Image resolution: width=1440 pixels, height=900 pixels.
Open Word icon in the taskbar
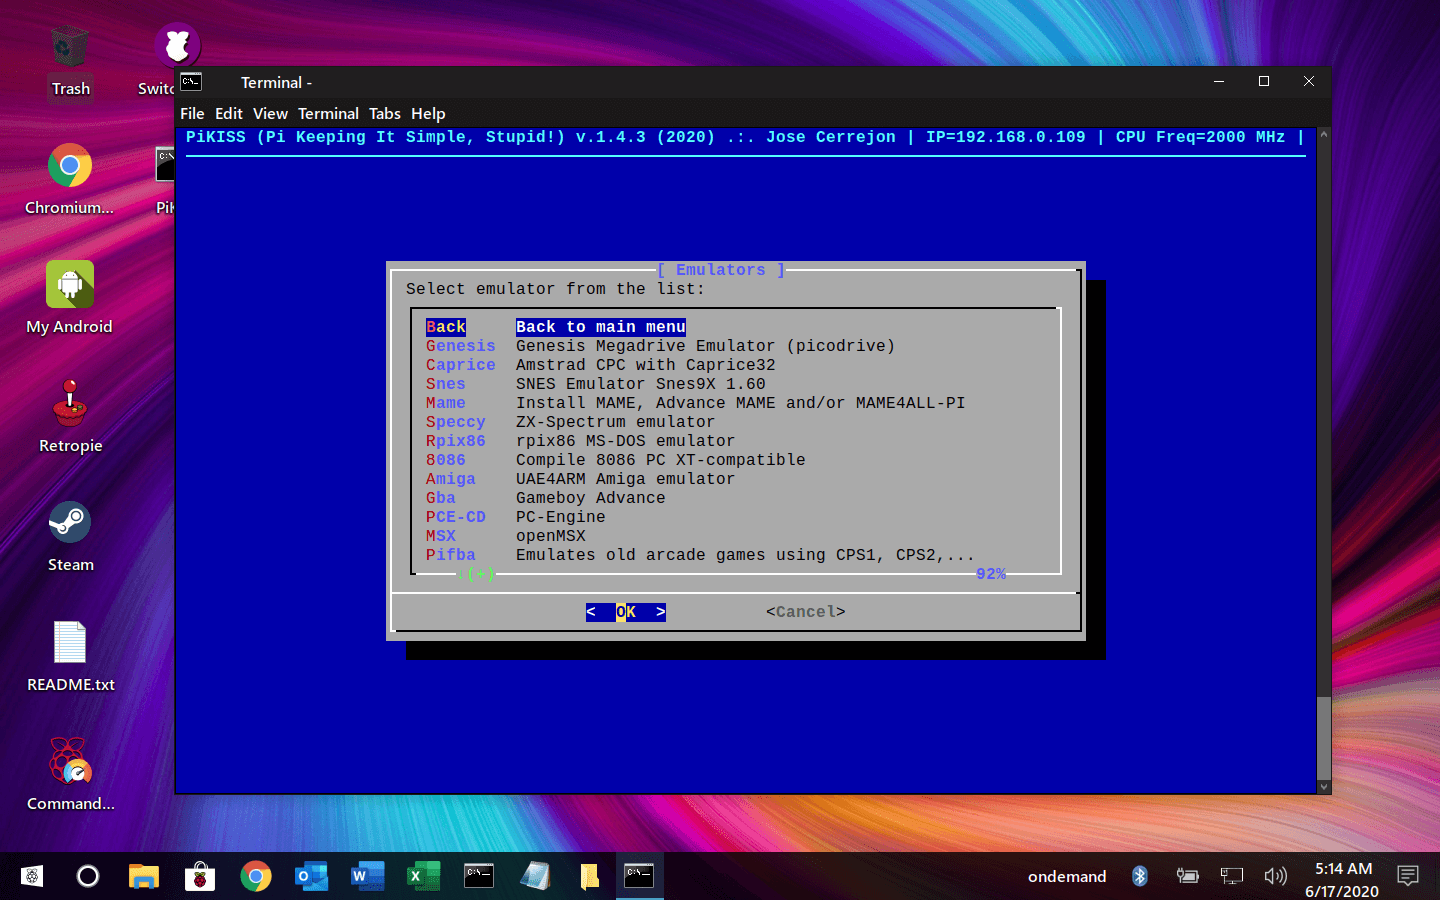368,876
